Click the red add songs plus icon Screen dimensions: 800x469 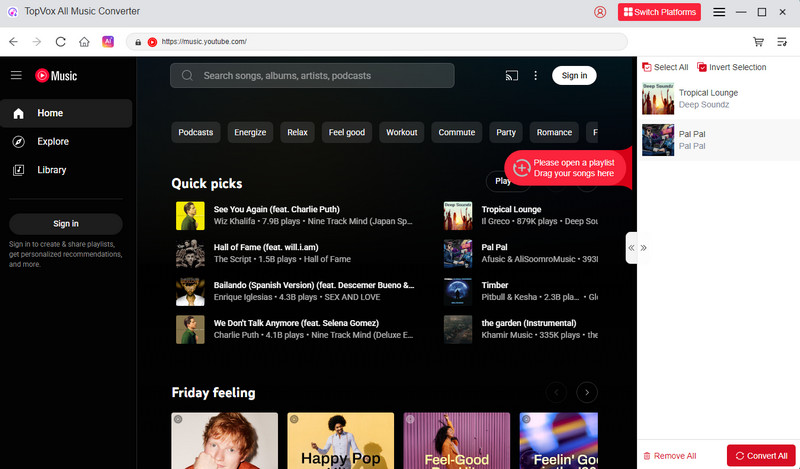click(521, 168)
